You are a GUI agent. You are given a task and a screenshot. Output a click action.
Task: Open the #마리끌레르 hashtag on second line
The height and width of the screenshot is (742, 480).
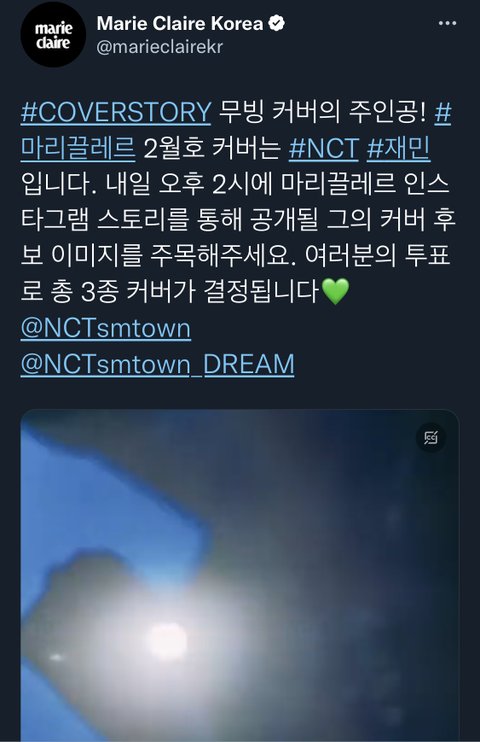(x=78, y=148)
